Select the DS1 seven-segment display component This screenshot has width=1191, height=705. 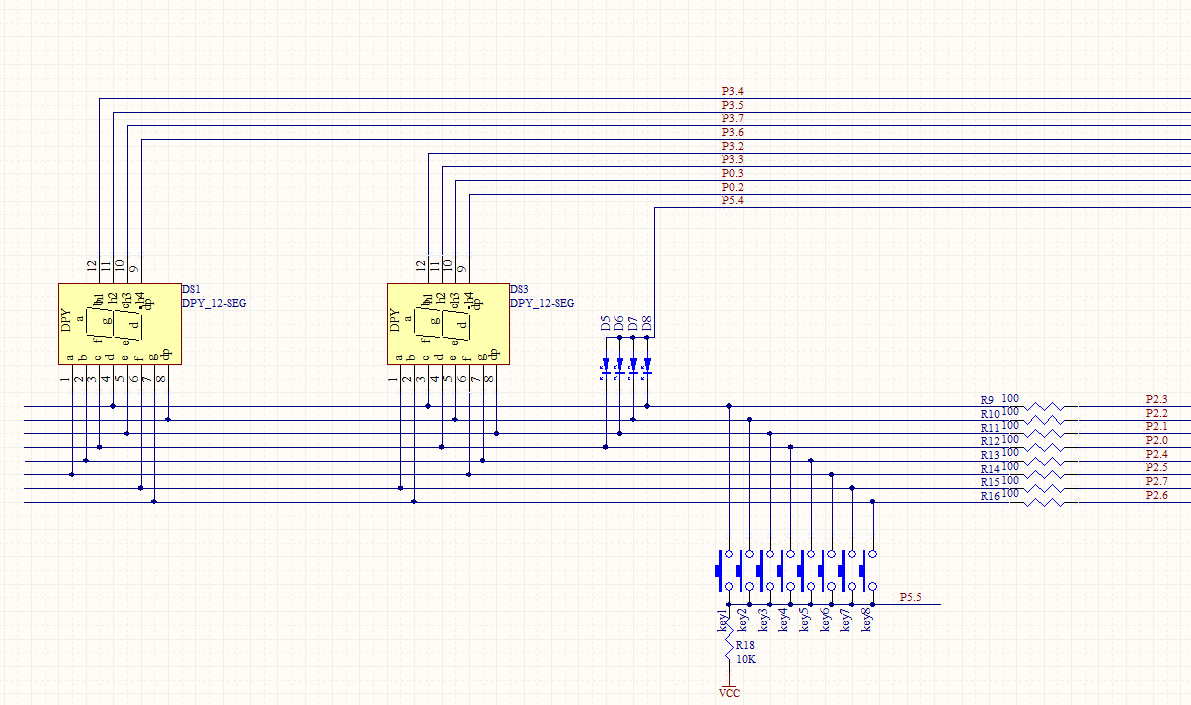coord(120,324)
